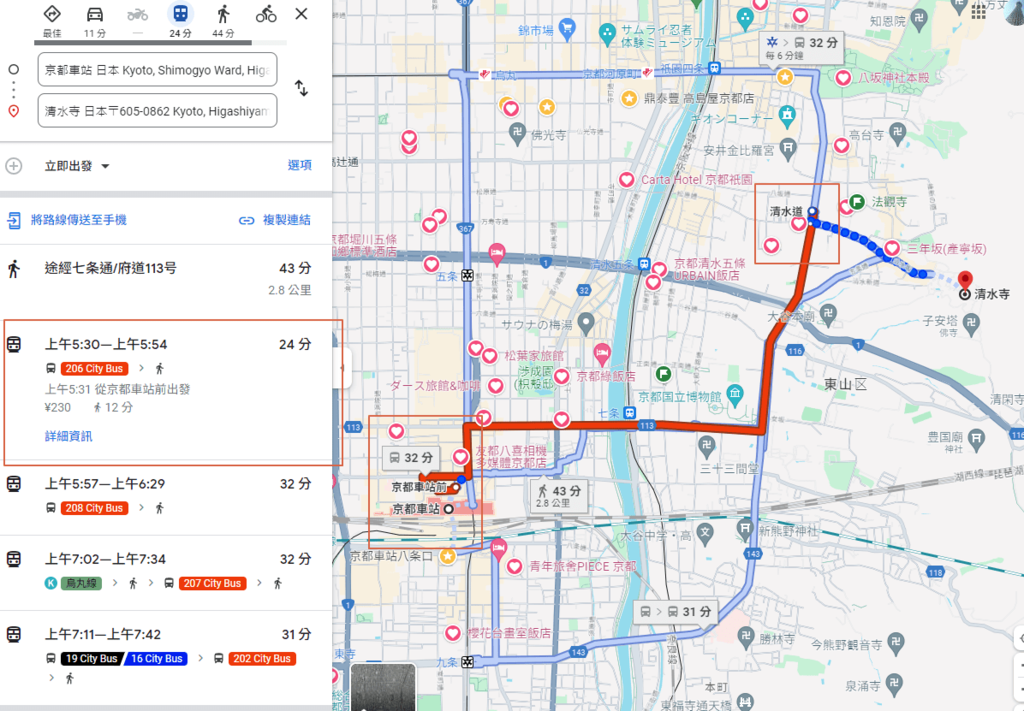The height and width of the screenshot is (711, 1024).
Task: Click the 清水寺 destination red pin
Action: tap(965, 280)
